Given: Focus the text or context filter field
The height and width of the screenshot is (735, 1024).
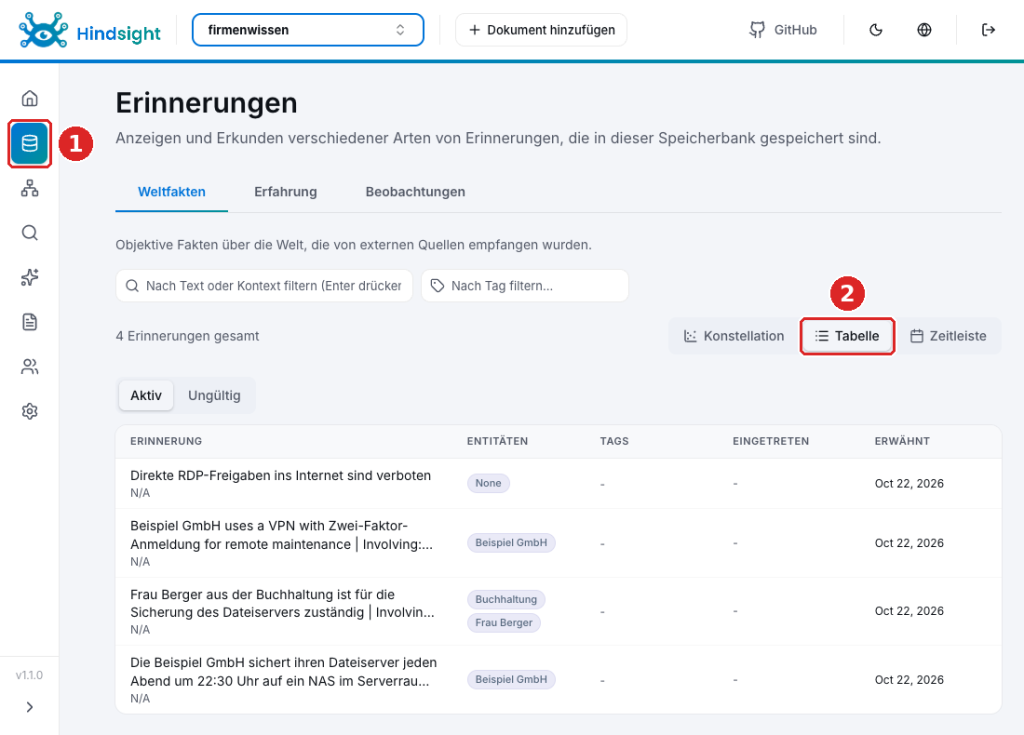Looking at the screenshot, I should tap(264, 286).
